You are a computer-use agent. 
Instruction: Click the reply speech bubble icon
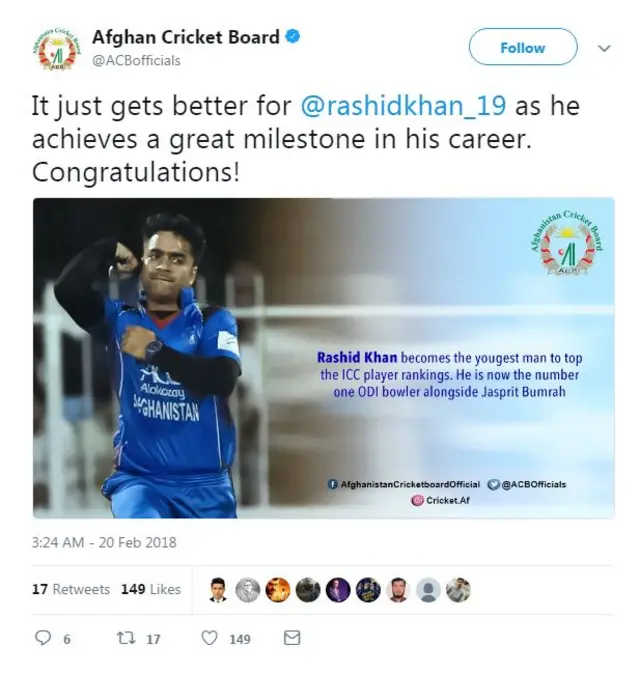[43, 637]
